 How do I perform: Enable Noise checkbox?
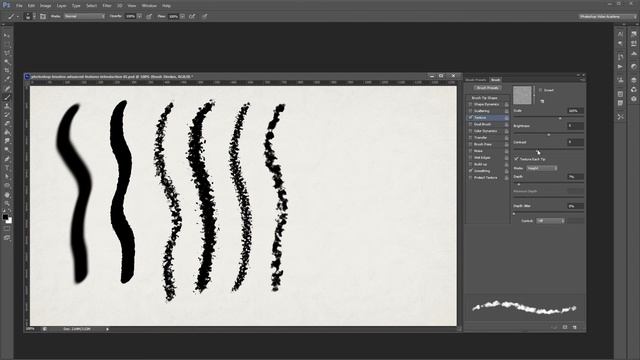470,151
